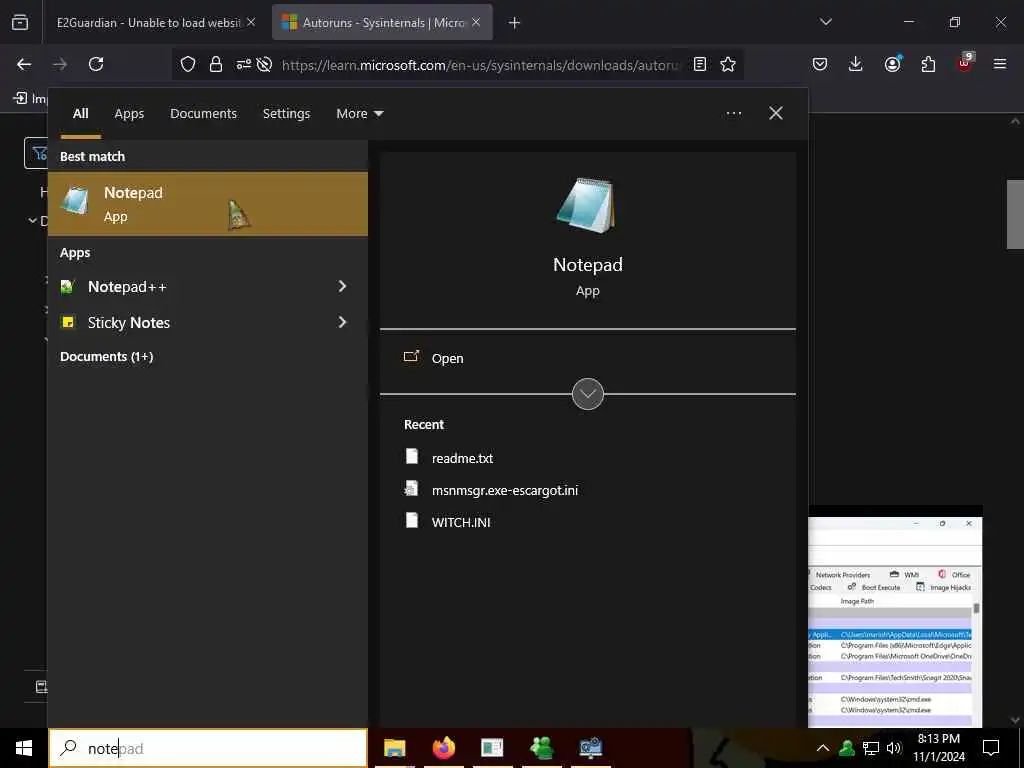The image size is (1024, 768).
Task: Open the green messenger taskbar icon
Action: point(541,748)
